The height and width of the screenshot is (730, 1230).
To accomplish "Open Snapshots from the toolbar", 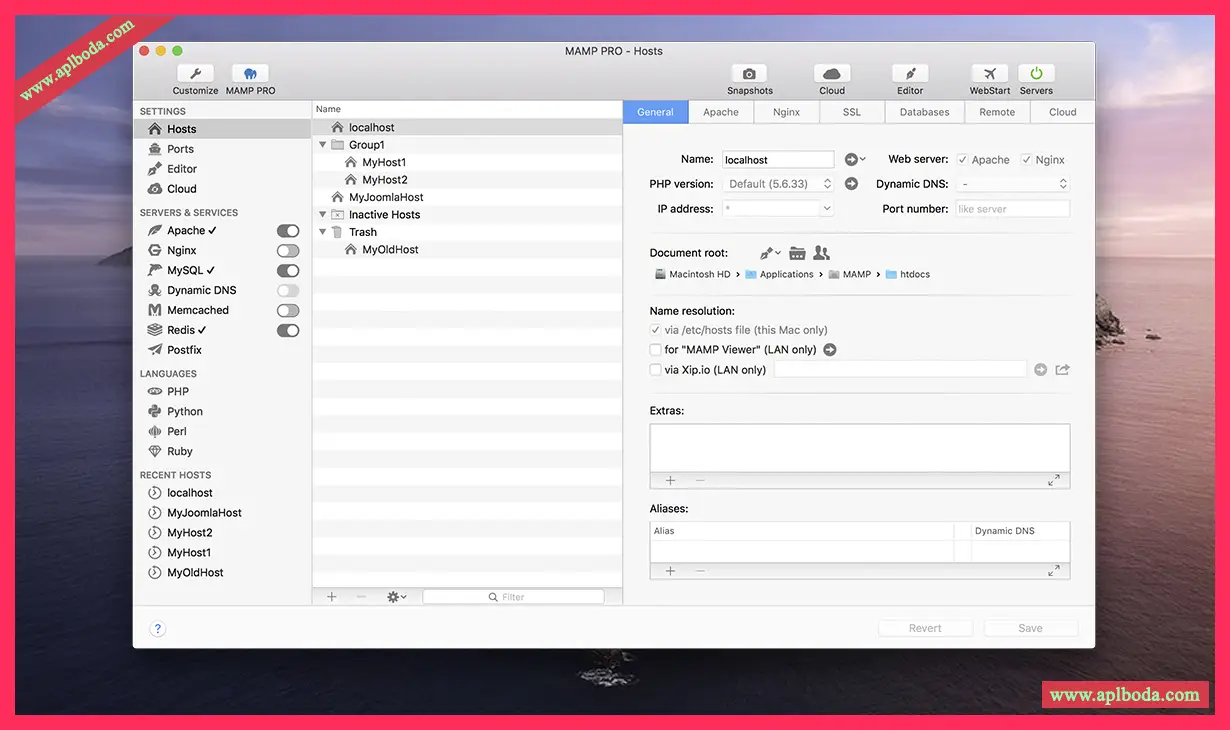I will tap(749, 74).
